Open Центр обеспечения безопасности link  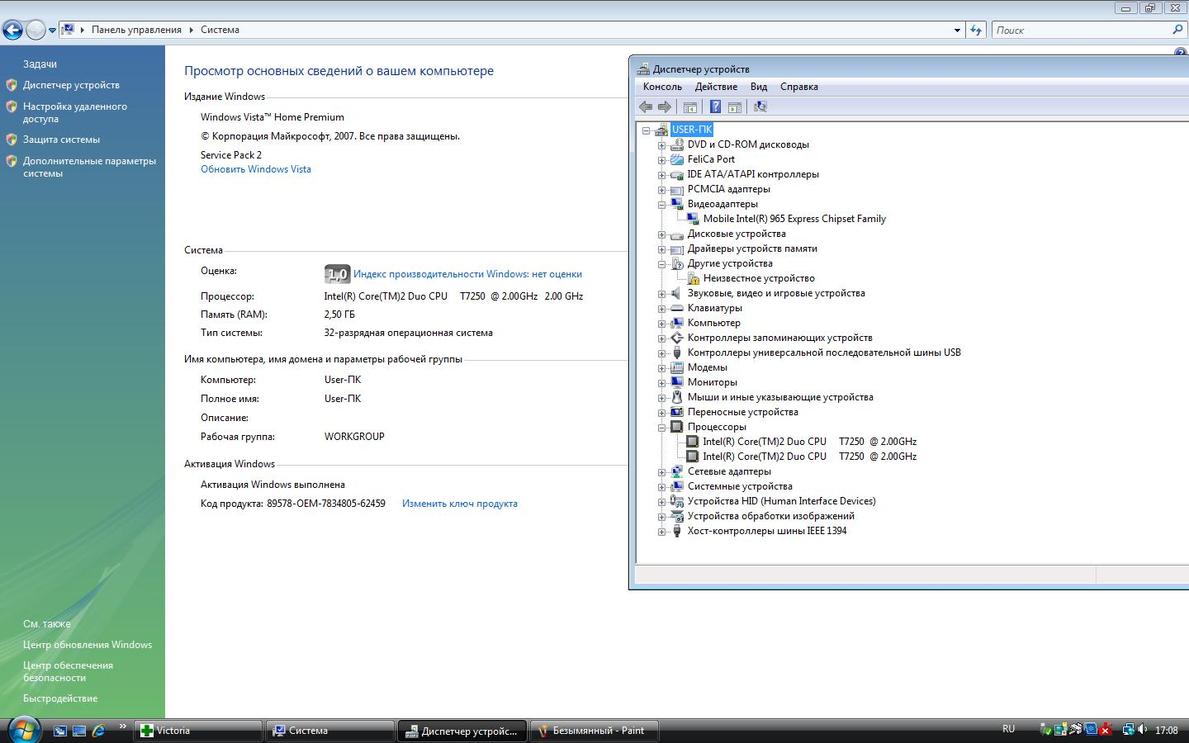pos(68,672)
